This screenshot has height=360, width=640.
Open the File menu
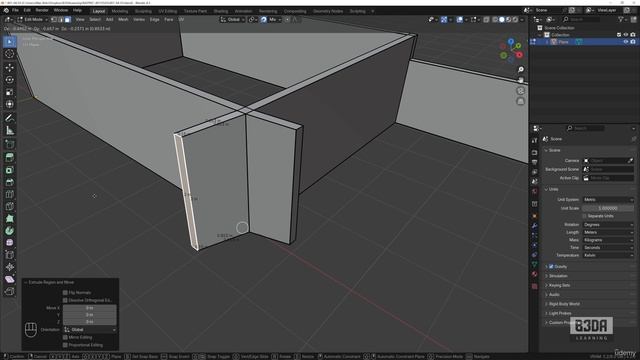(x=15, y=10)
